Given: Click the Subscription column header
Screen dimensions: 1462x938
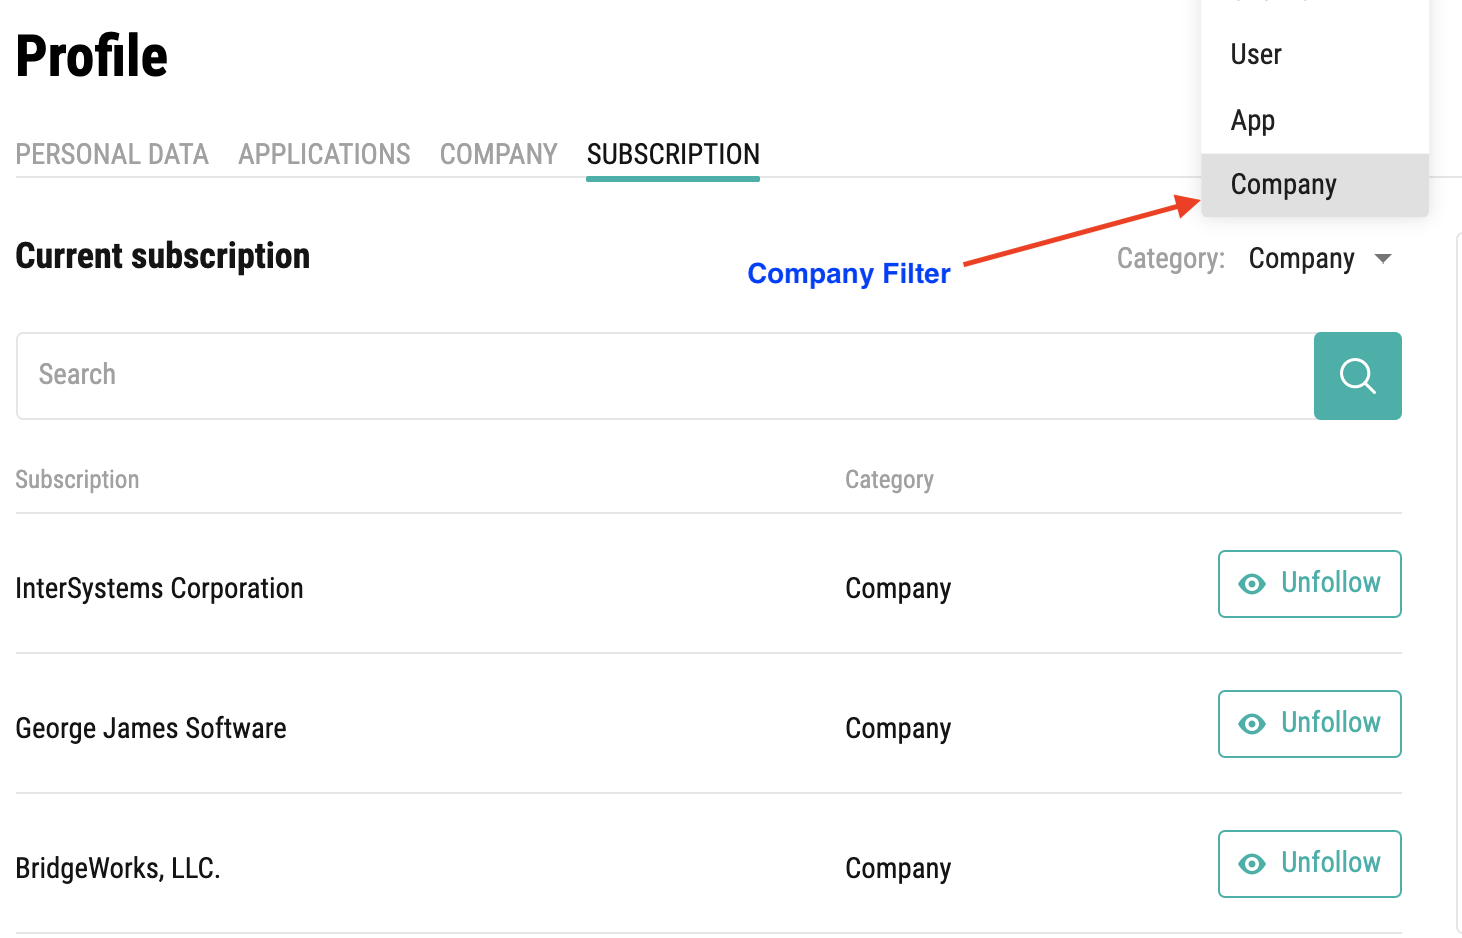Looking at the screenshot, I should pos(77,480).
